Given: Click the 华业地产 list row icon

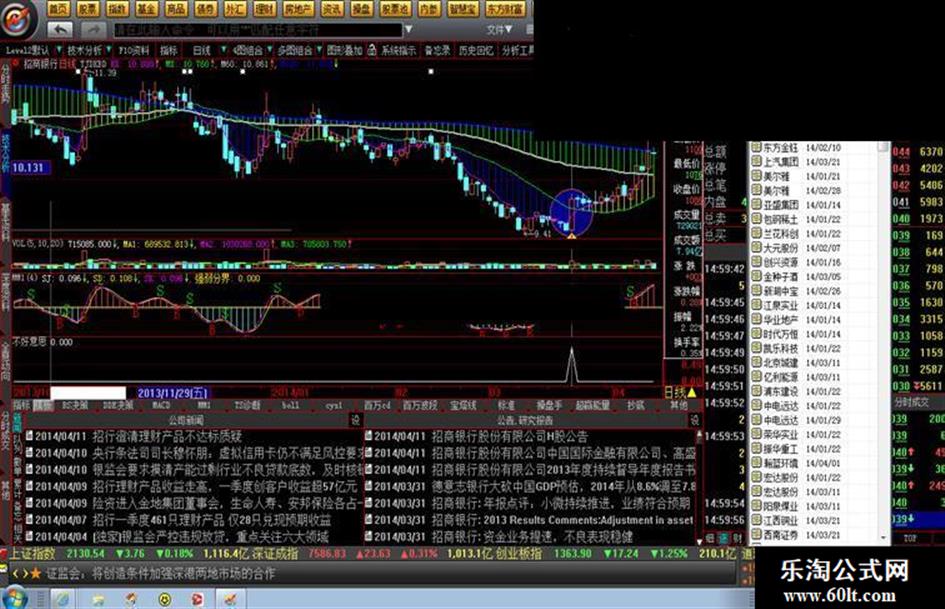Looking at the screenshot, I should click(756, 320).
